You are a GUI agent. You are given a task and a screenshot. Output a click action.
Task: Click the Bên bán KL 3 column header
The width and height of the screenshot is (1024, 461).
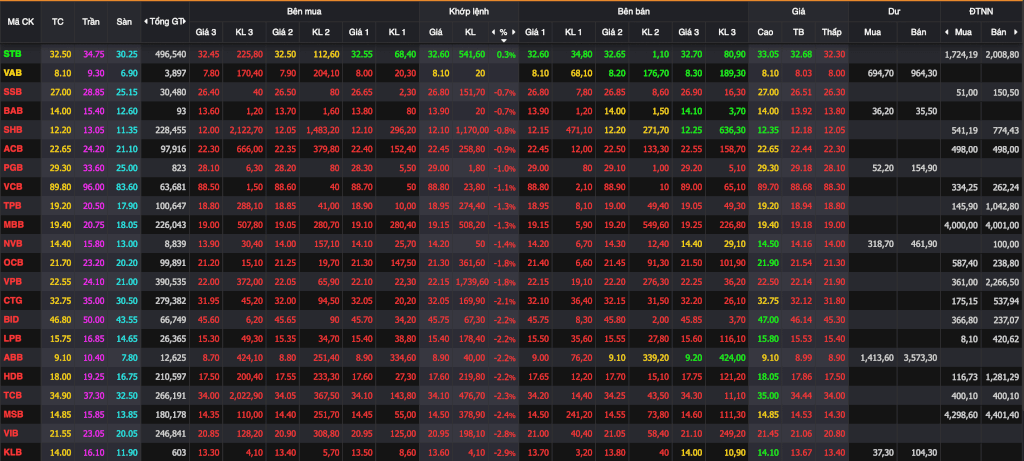pos(726,32)
